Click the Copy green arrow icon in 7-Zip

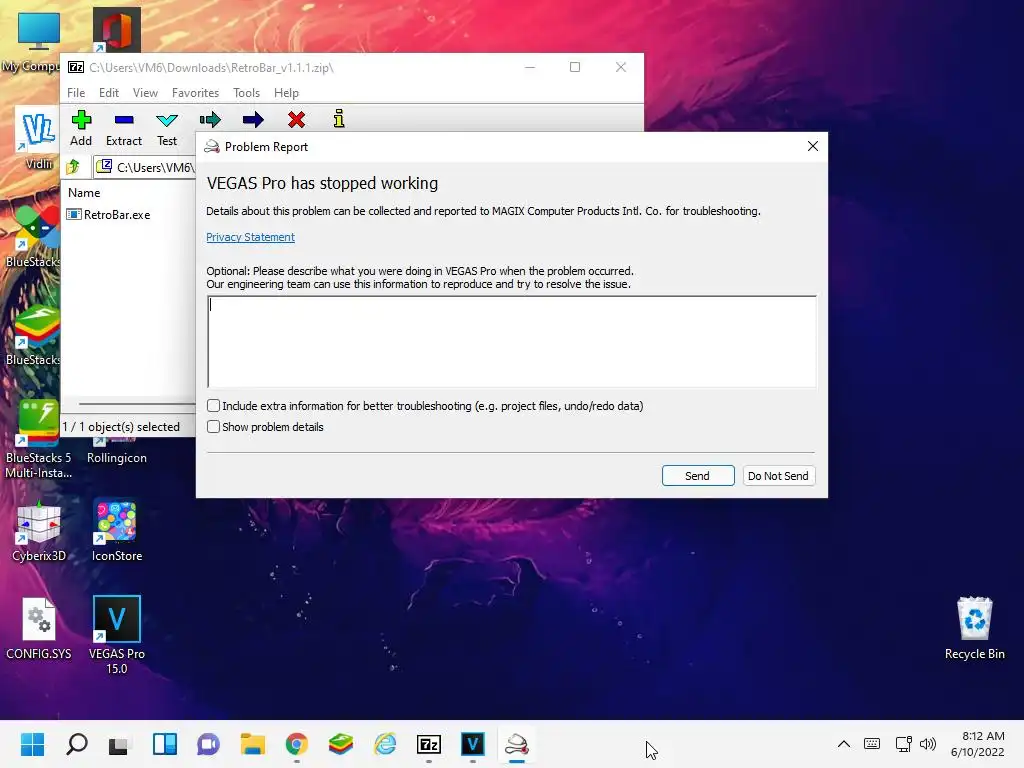coord(210,120)
